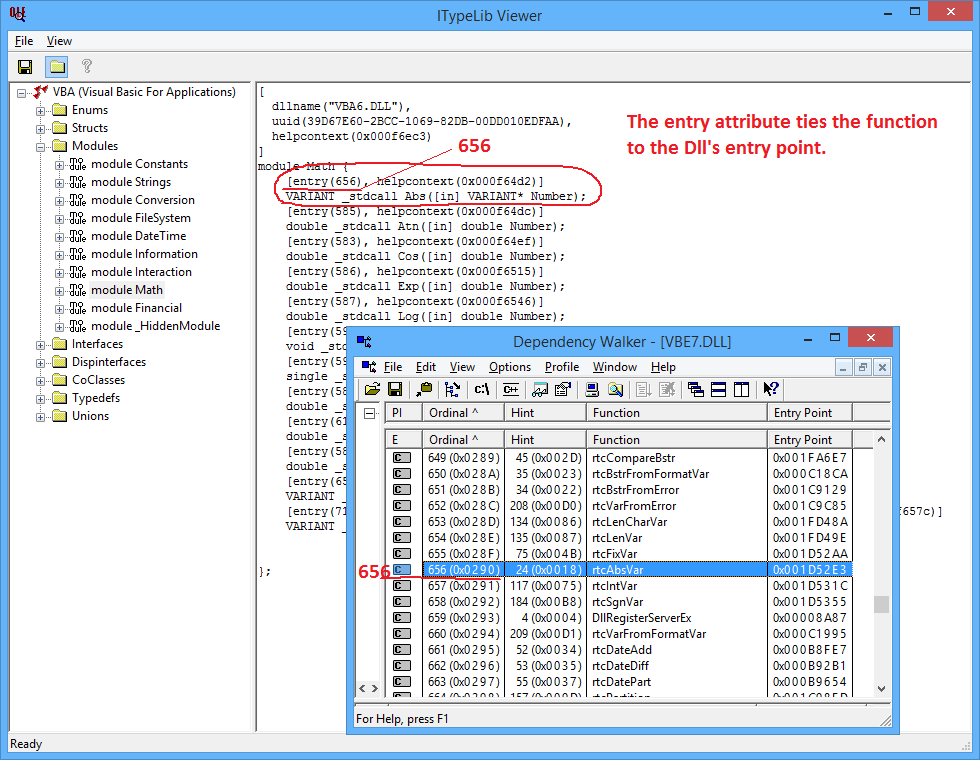Toggle the yellow folder grouping button in ITypeLib Viewer
The width and height of the screenshot is (980, 760).
(x=57, y=67)
